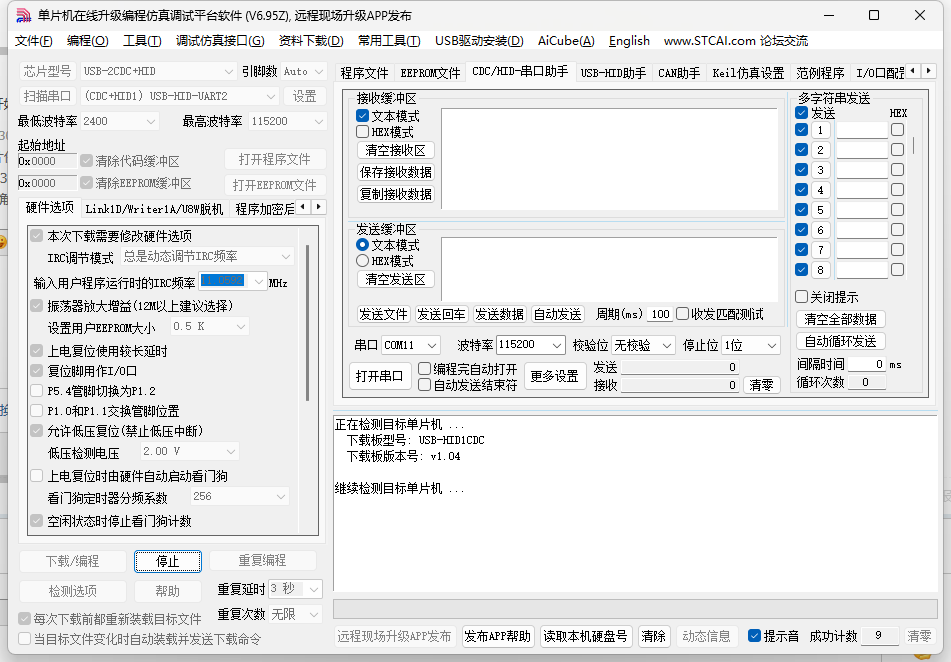This screenshot has height=662, width=951.
Task: Toggle the 提示音 checkbox
Action: click(x=755, y=636)
